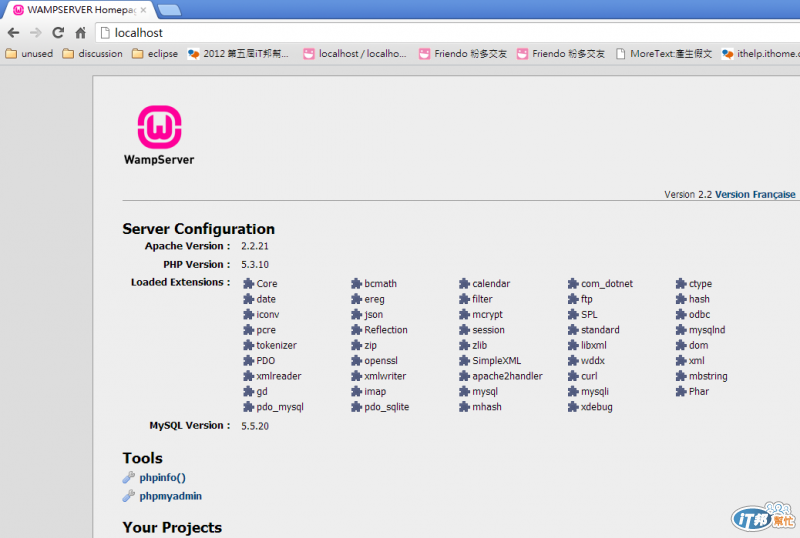This screenshot has height=538, width=800.
Task: Open the browser home button
Action: (x=81, y=33)
